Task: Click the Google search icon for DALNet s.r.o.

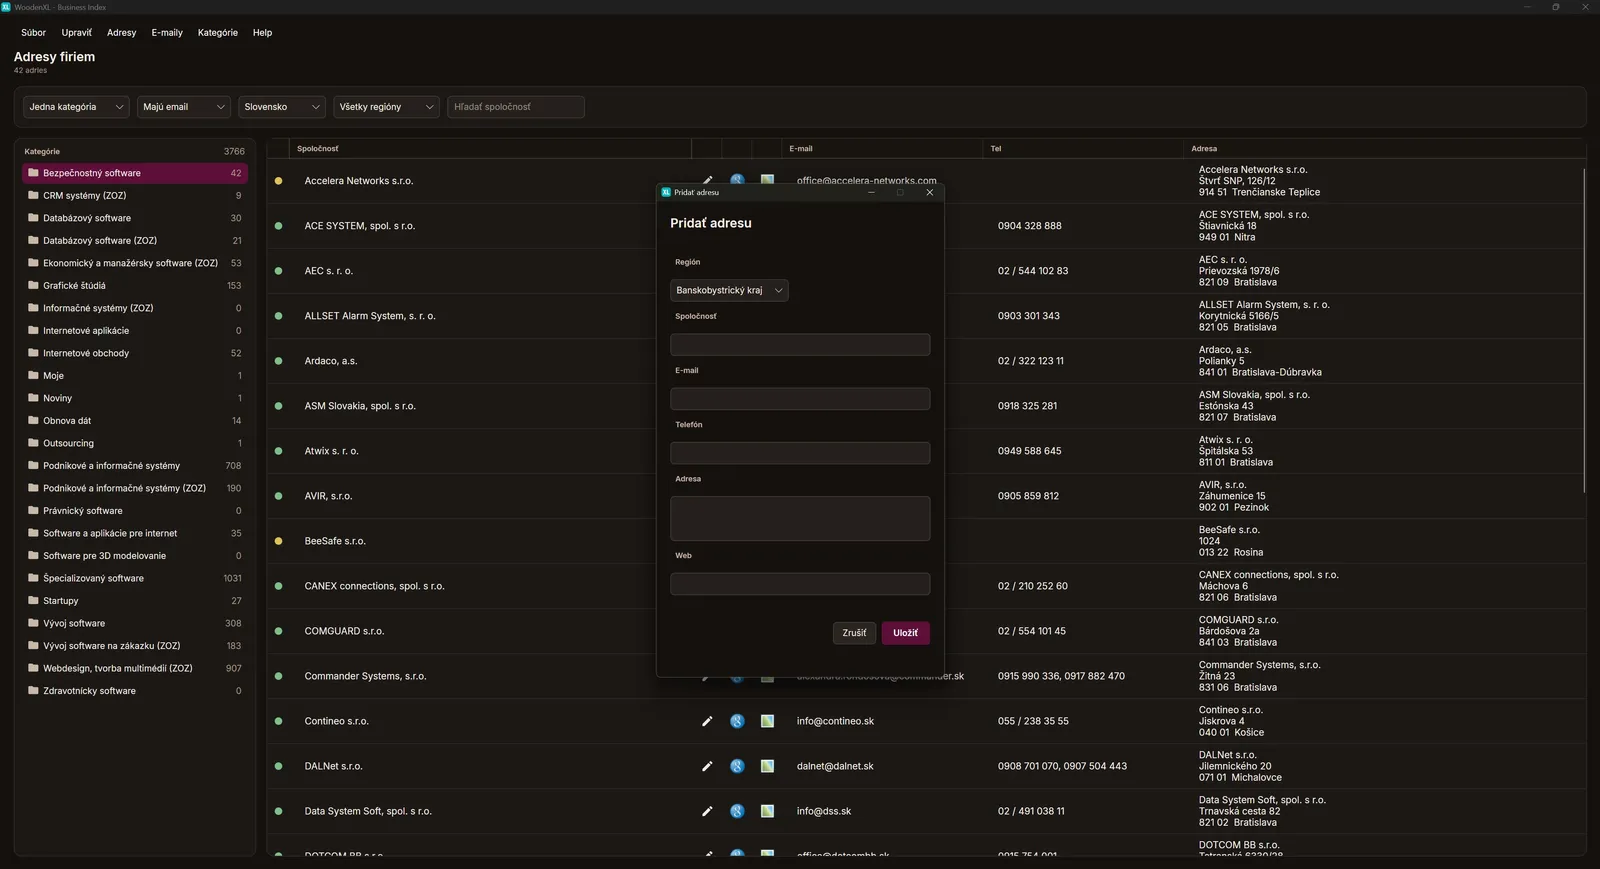Action: [x=737, y=766]
